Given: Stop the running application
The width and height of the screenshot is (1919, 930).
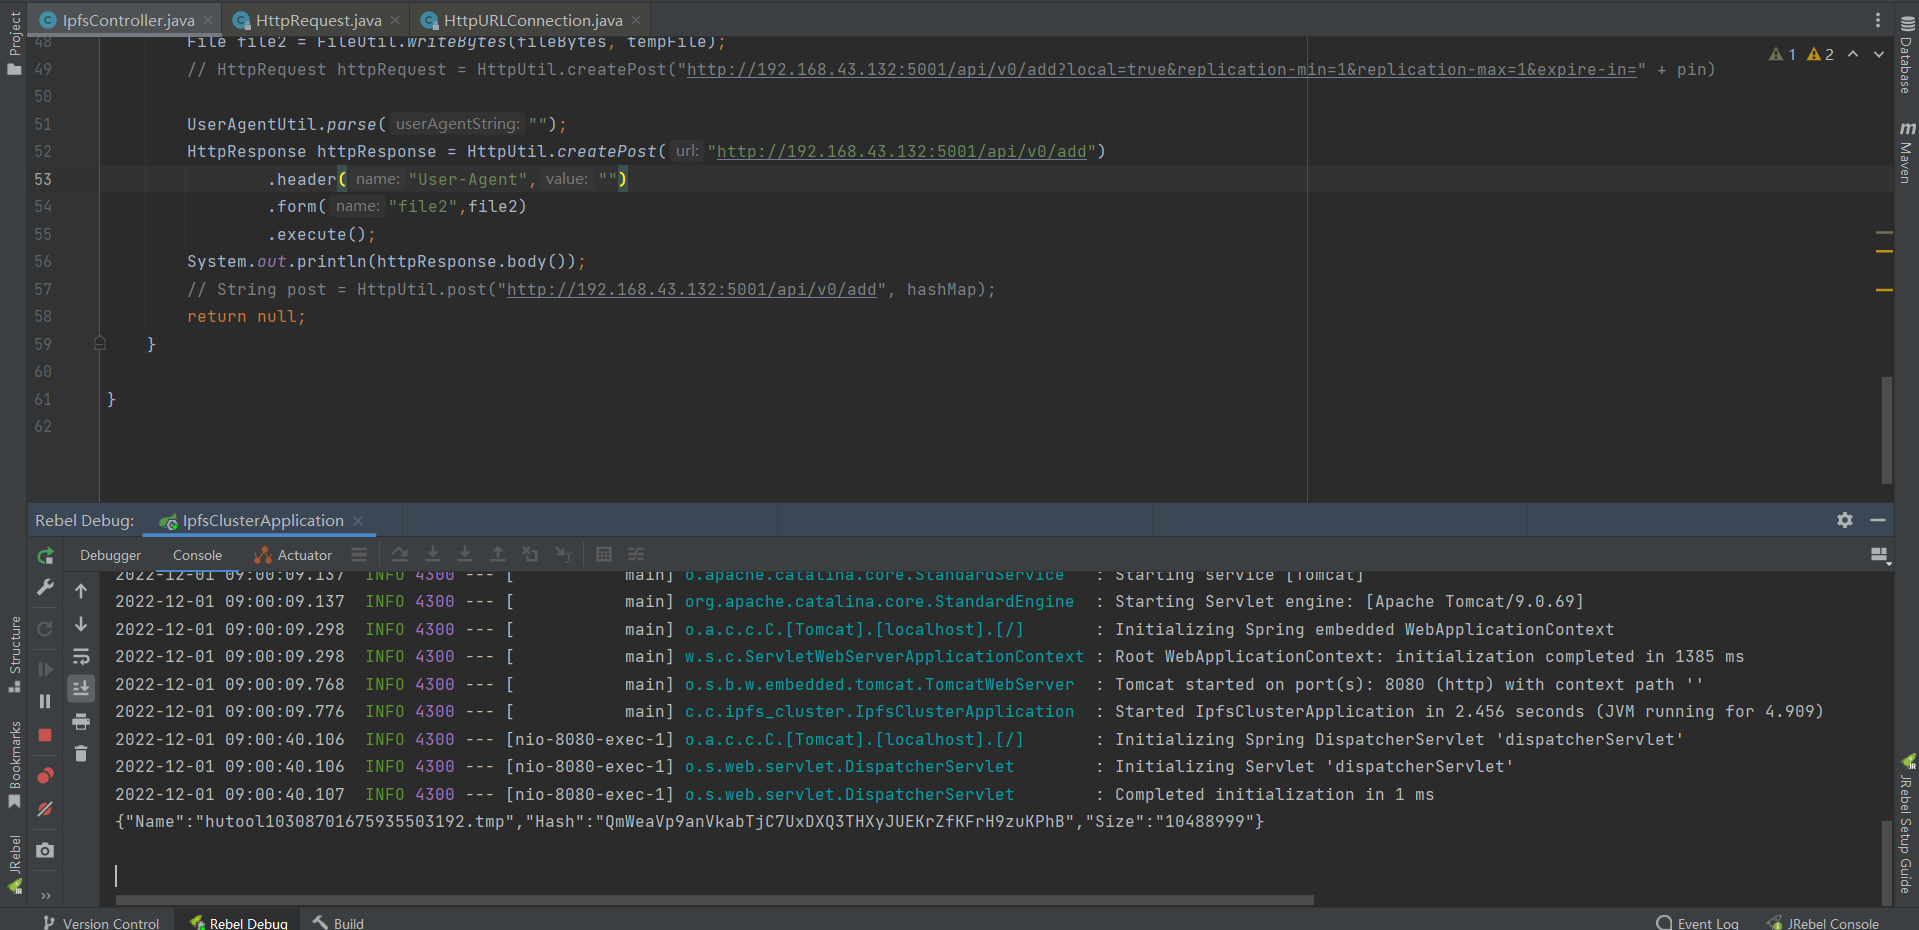Looking at the screenshot, I should pyautogui.click(x=44, y=735).
